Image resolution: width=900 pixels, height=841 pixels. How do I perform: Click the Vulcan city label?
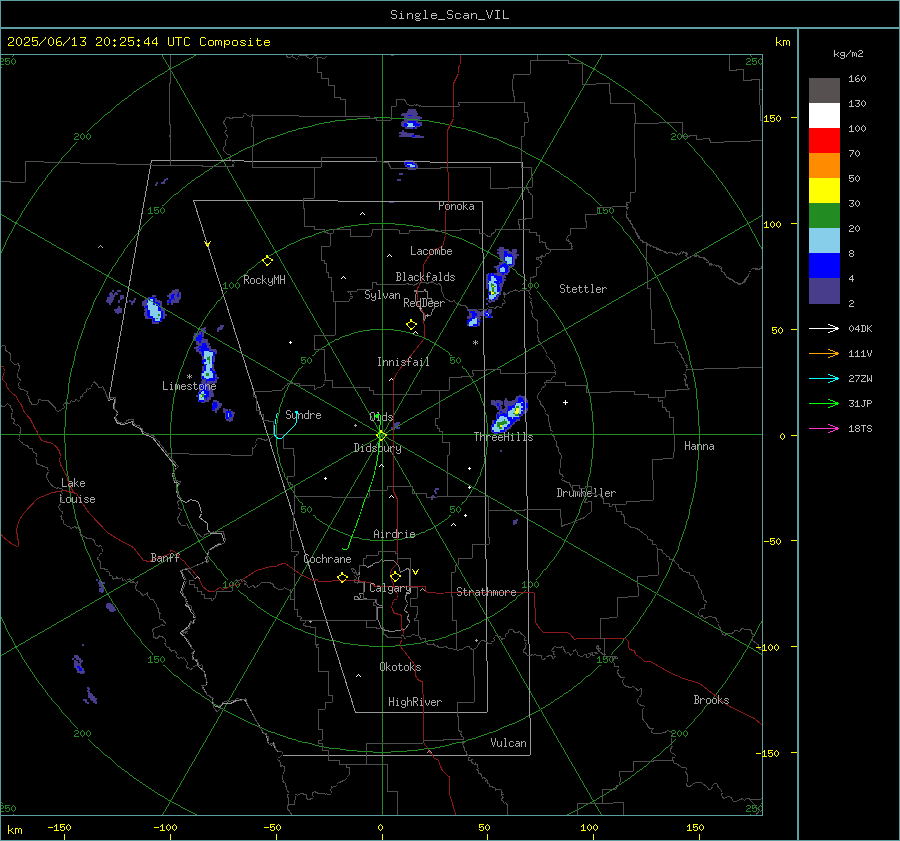(x=508, y=743)
